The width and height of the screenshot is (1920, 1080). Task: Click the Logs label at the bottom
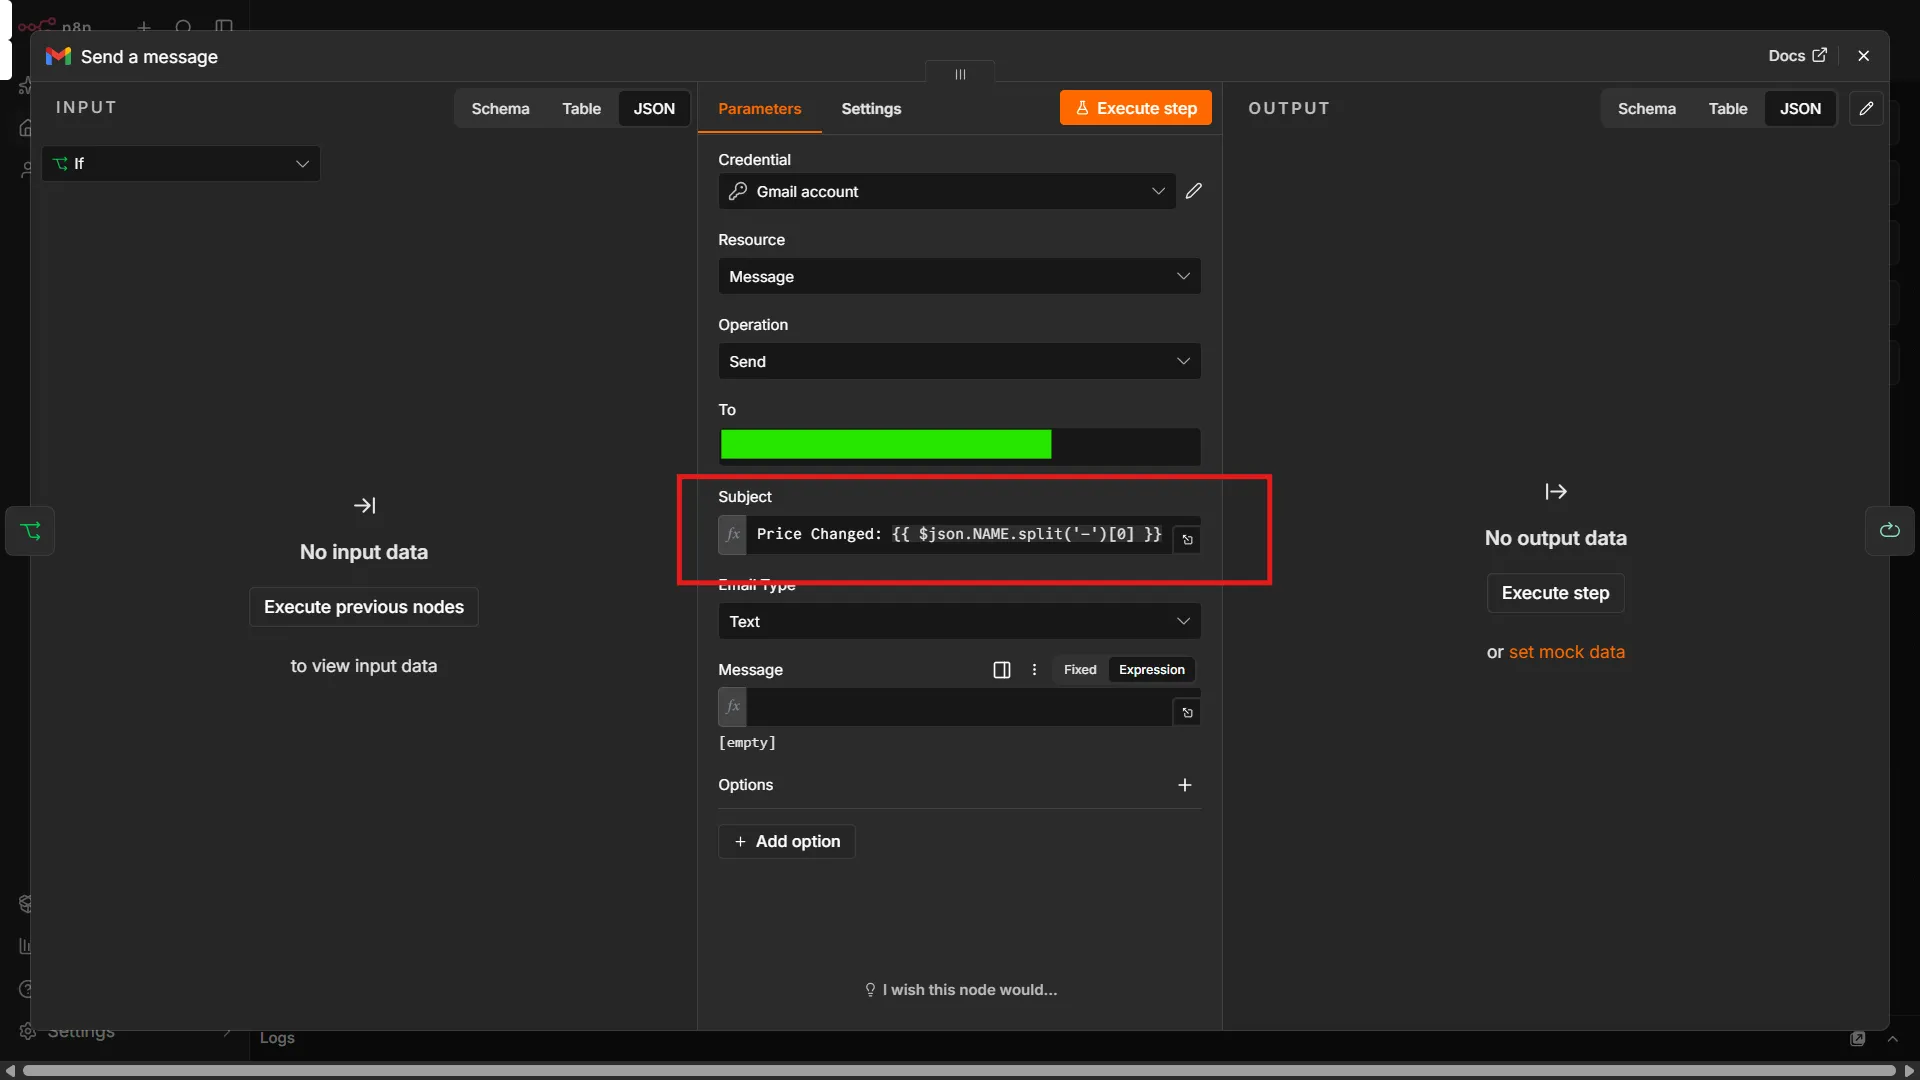coord(277,1038)
